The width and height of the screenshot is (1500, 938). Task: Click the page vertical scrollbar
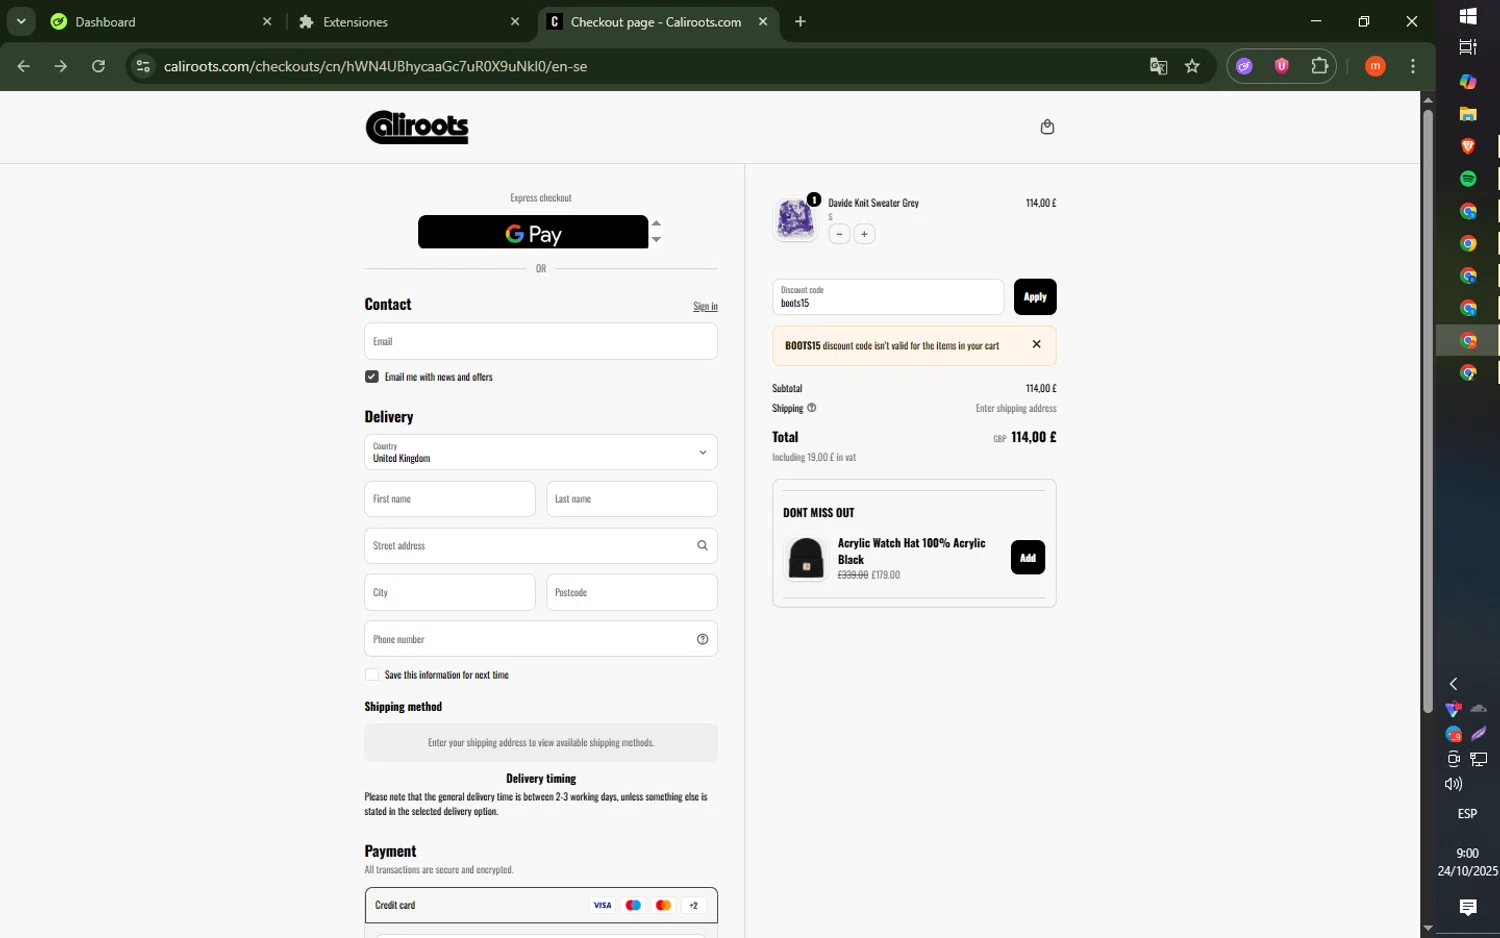point(1428,410)
